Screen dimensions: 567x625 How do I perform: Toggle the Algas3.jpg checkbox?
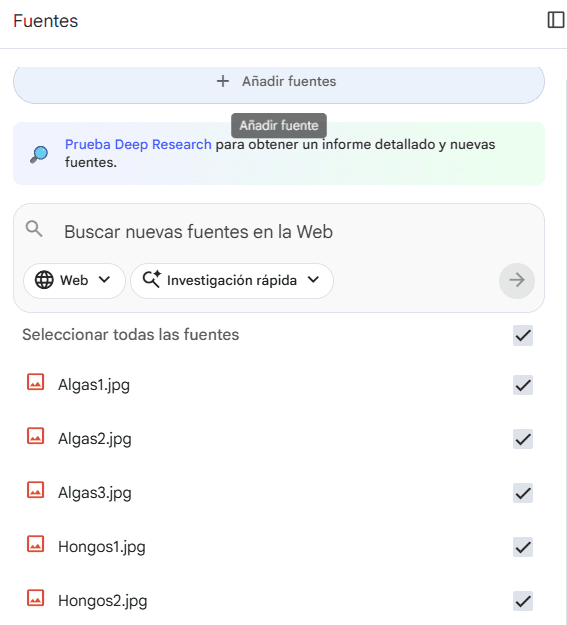pyautogui.click(x=523, y=493)
